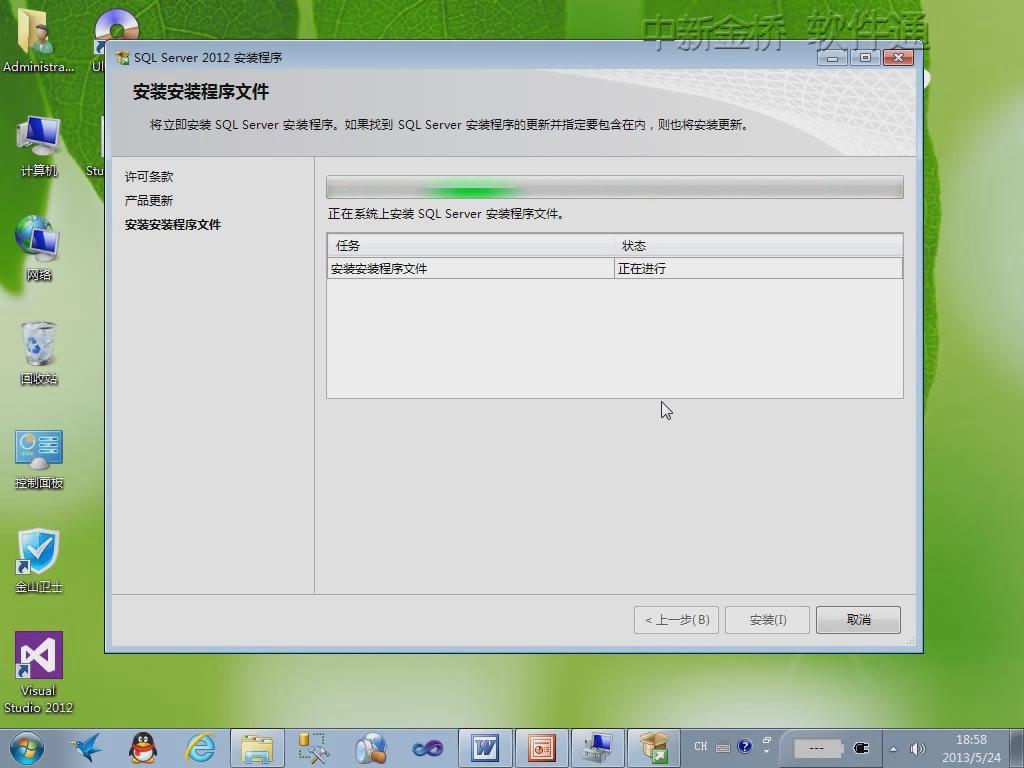Image resolution: width=1024 pixels, height=768 pixels.
Task: Show hidden tray icons arrow
Action: coord(893,749)
